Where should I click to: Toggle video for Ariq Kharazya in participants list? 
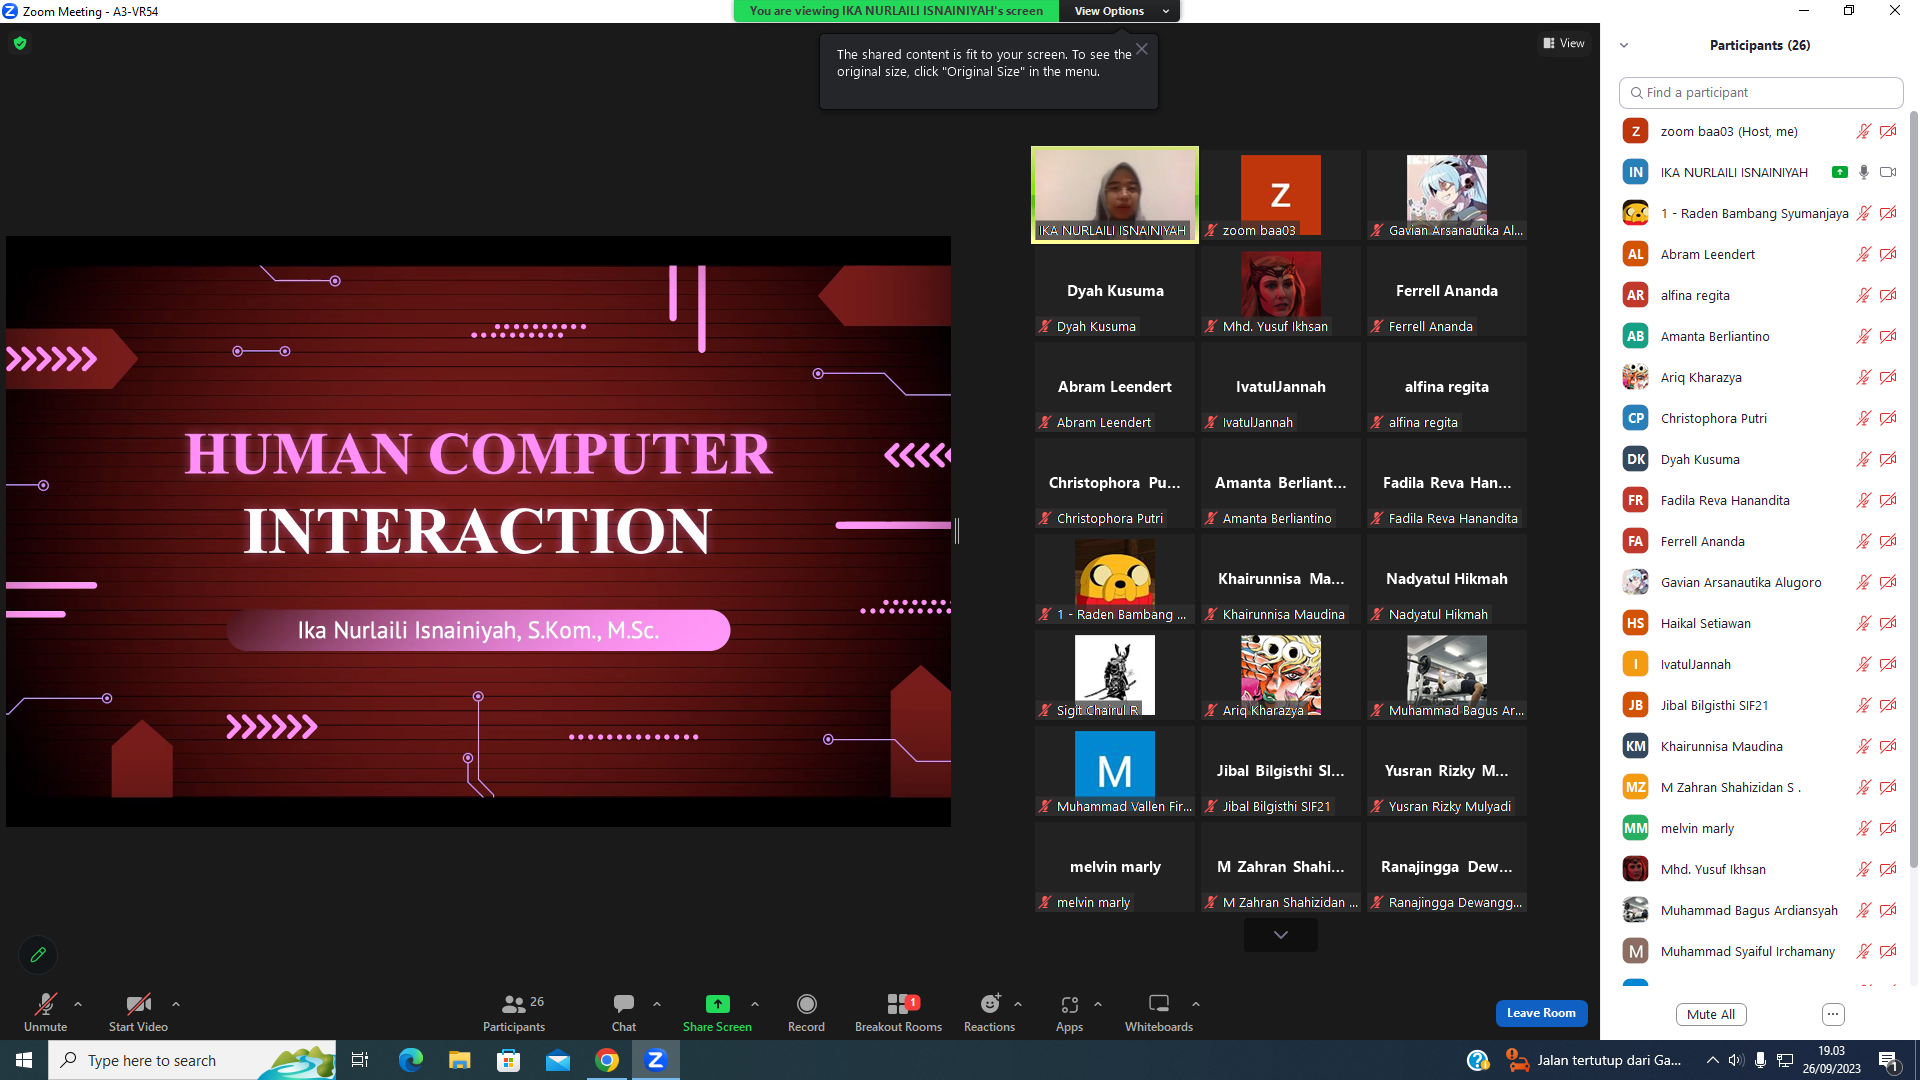click(x=1888, y=377)
